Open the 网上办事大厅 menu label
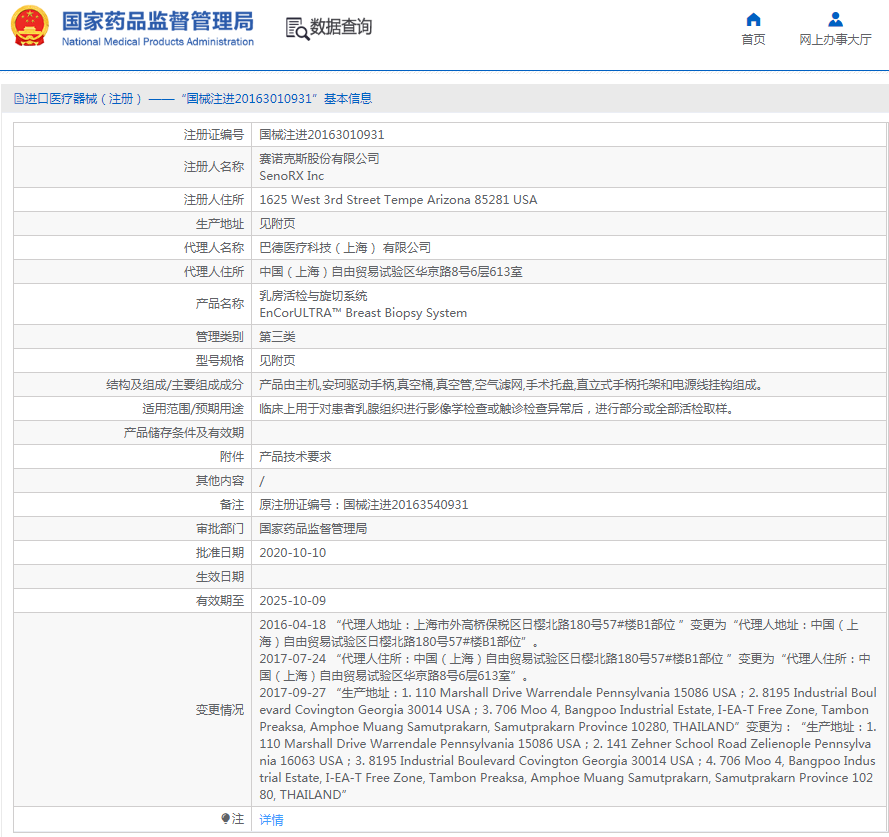Screen dimensions: 889x837 coord(835,40)
